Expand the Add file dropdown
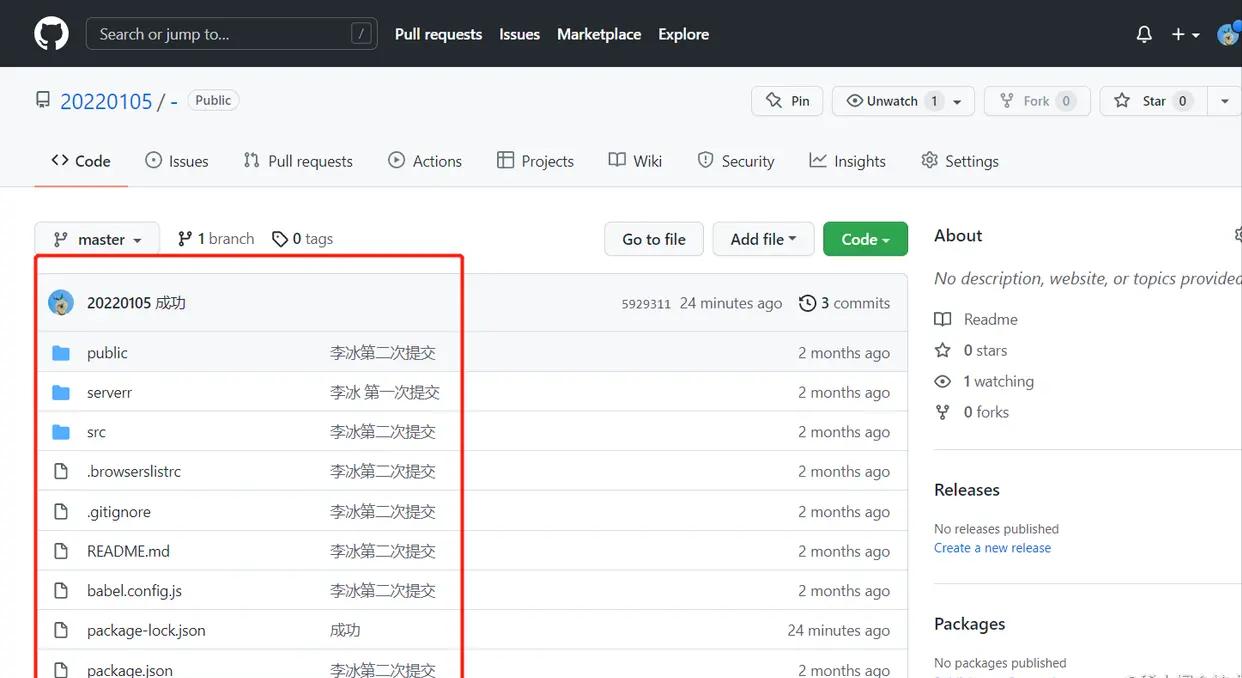Image resolution: width=1242 pixels, height=678 pixels. coord(763,238)
